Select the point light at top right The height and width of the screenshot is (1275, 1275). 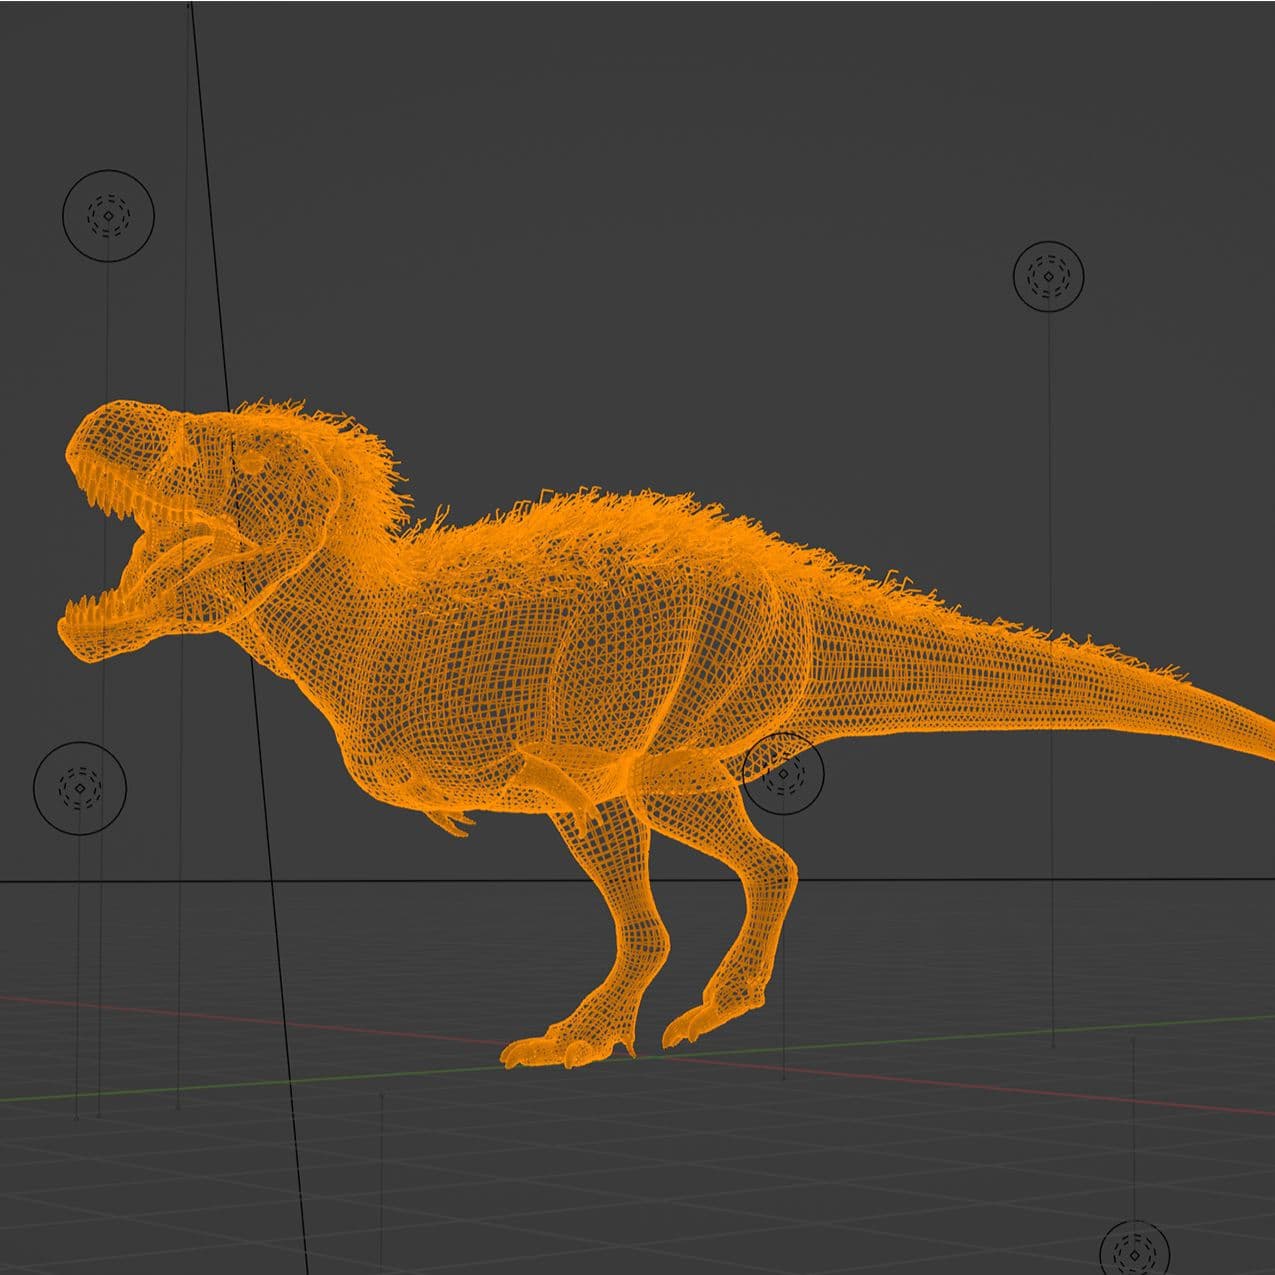click(1048, 275)
